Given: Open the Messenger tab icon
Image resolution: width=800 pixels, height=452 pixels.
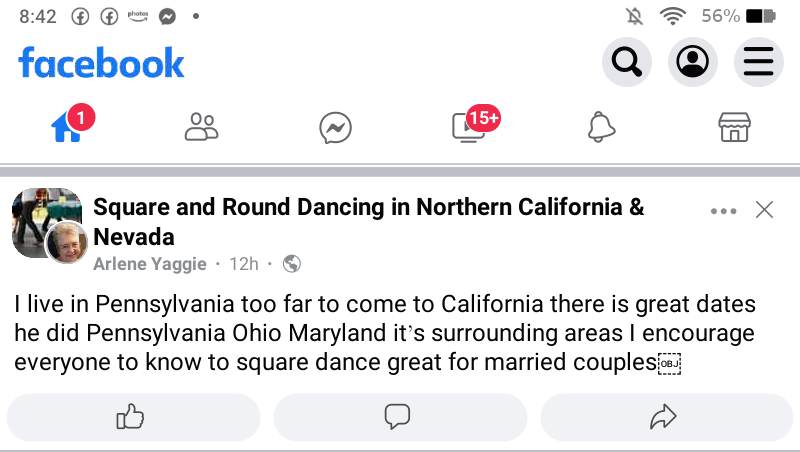Looking at the screenshot, I should coord(334,127).
